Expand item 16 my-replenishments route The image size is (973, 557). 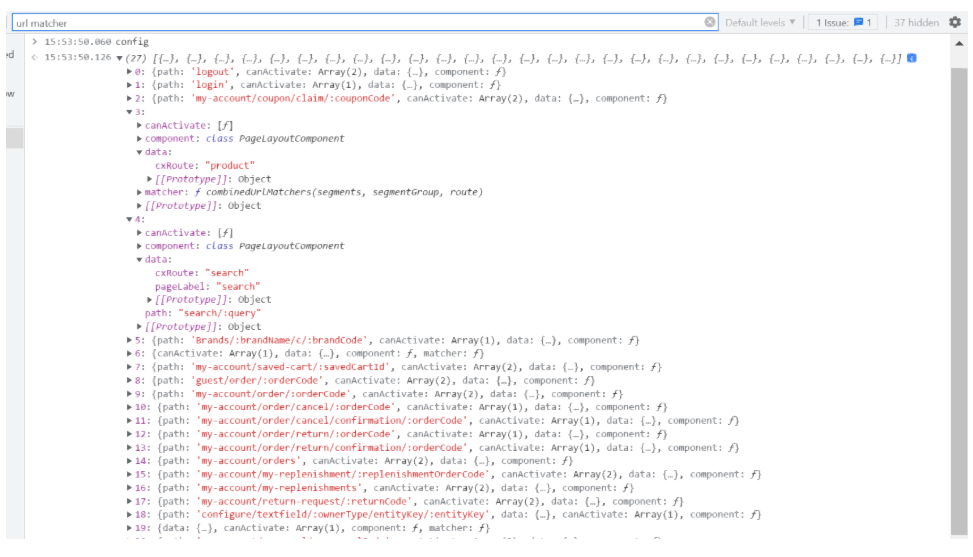point(129,488)
